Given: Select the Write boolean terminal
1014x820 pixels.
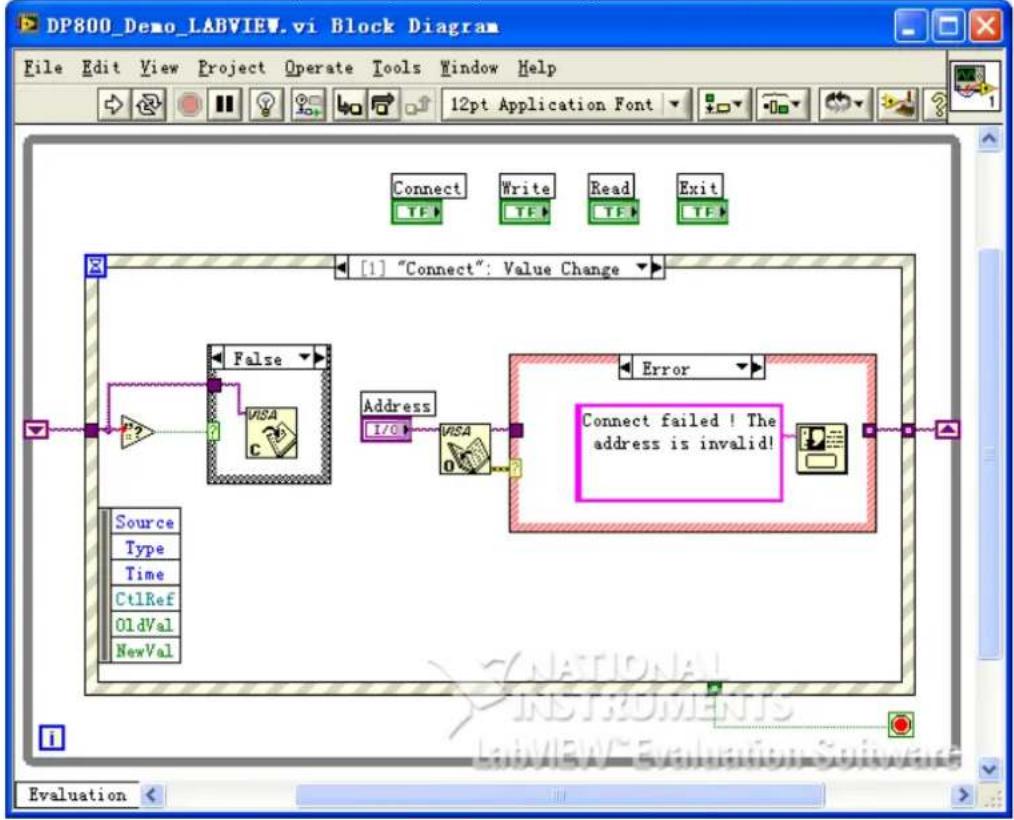Looking at the screenshot, I should click(524, 212).
